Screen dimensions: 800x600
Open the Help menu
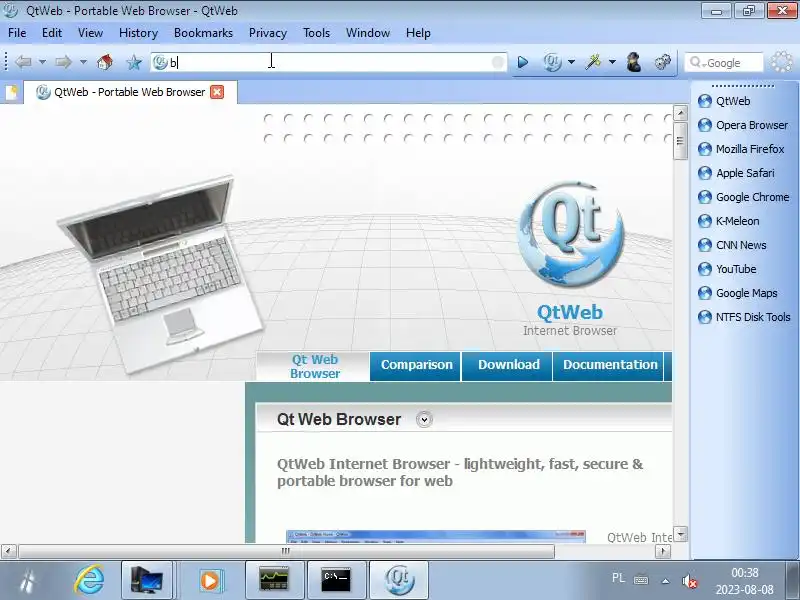coord(418,33)
